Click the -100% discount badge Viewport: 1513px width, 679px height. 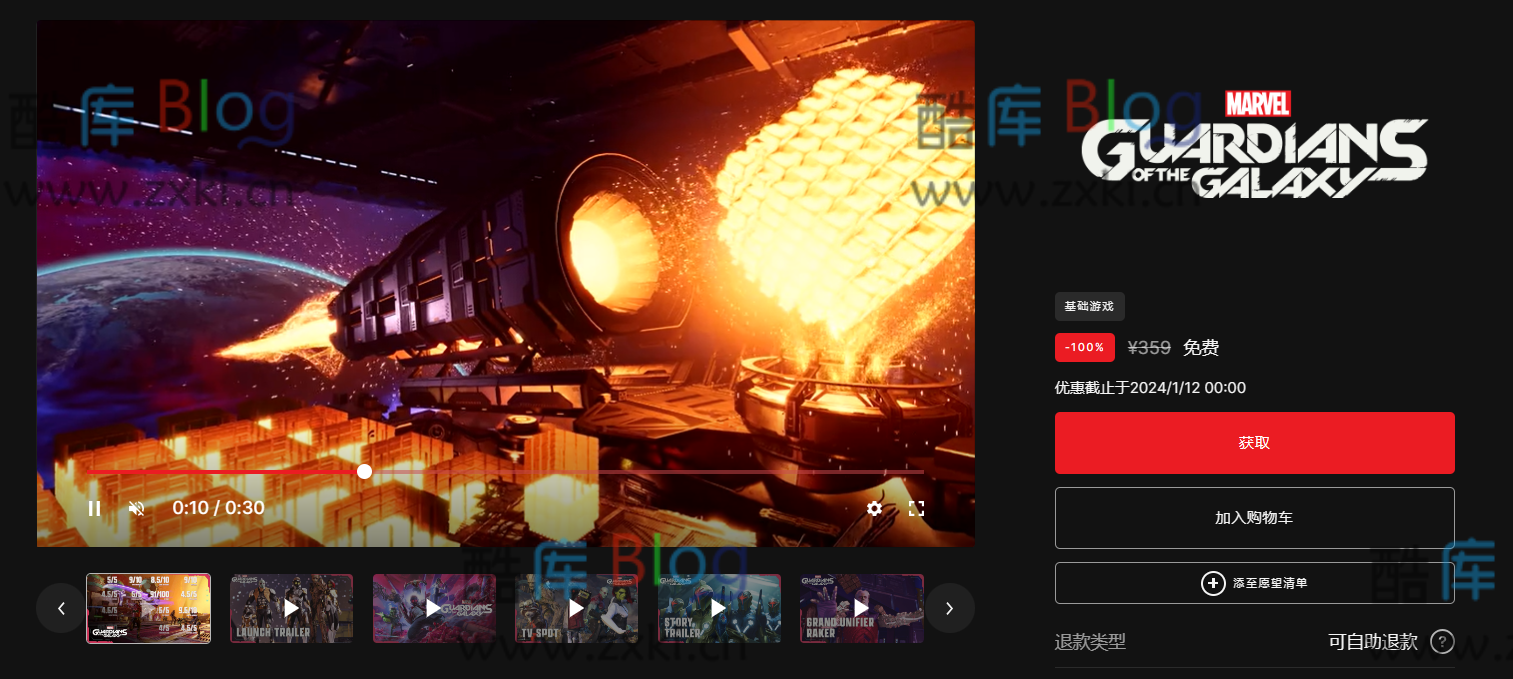[1084, 348]
